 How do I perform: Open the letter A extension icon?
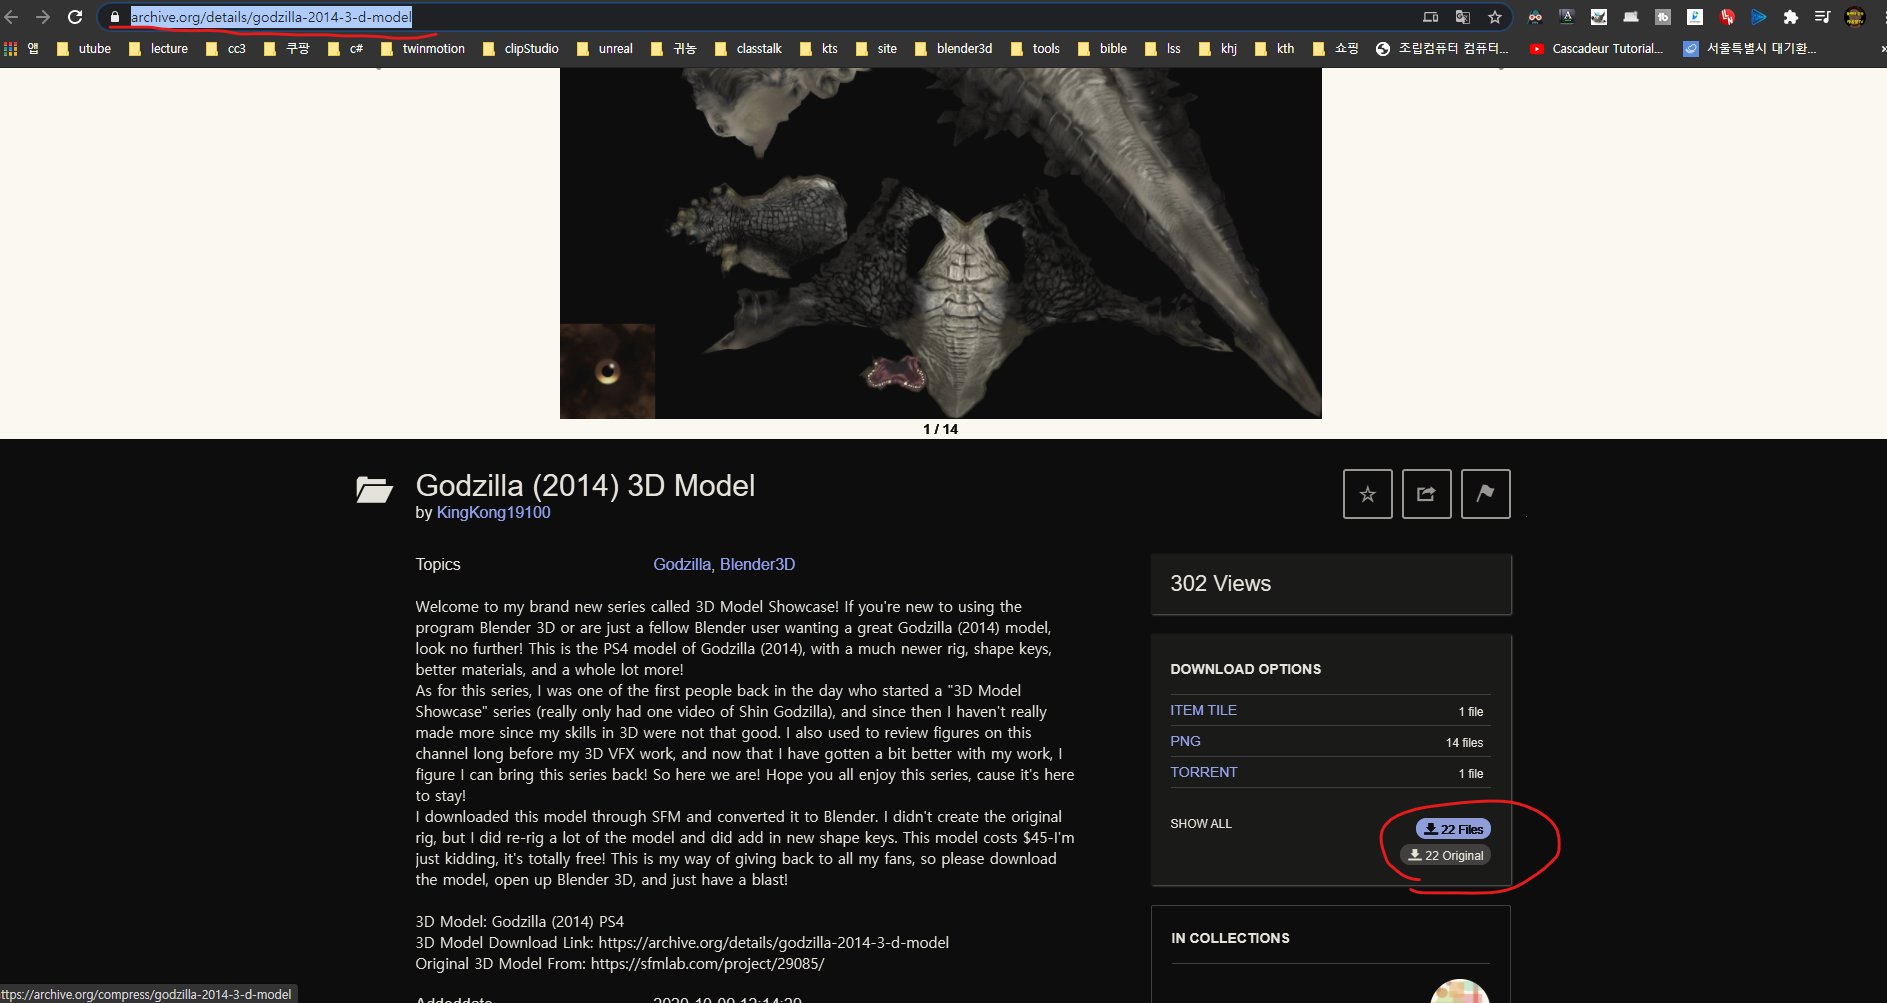pos(1567,17)
